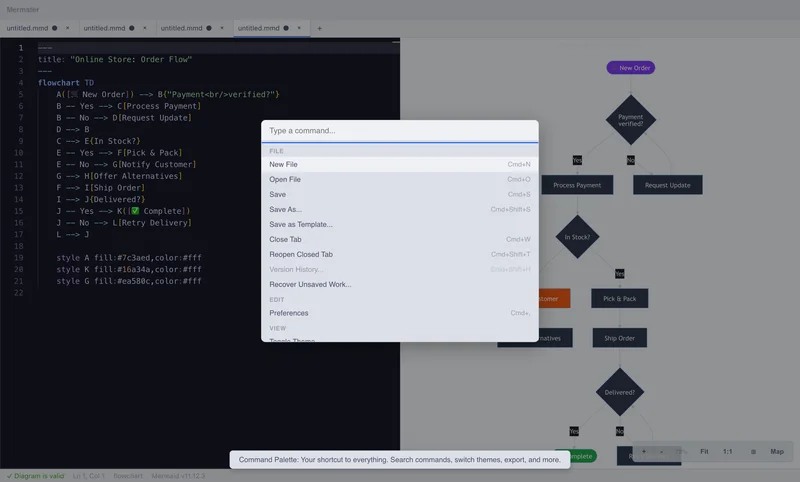Click the zoom percentage readout
Screen dimensions: 800x482
681,451
